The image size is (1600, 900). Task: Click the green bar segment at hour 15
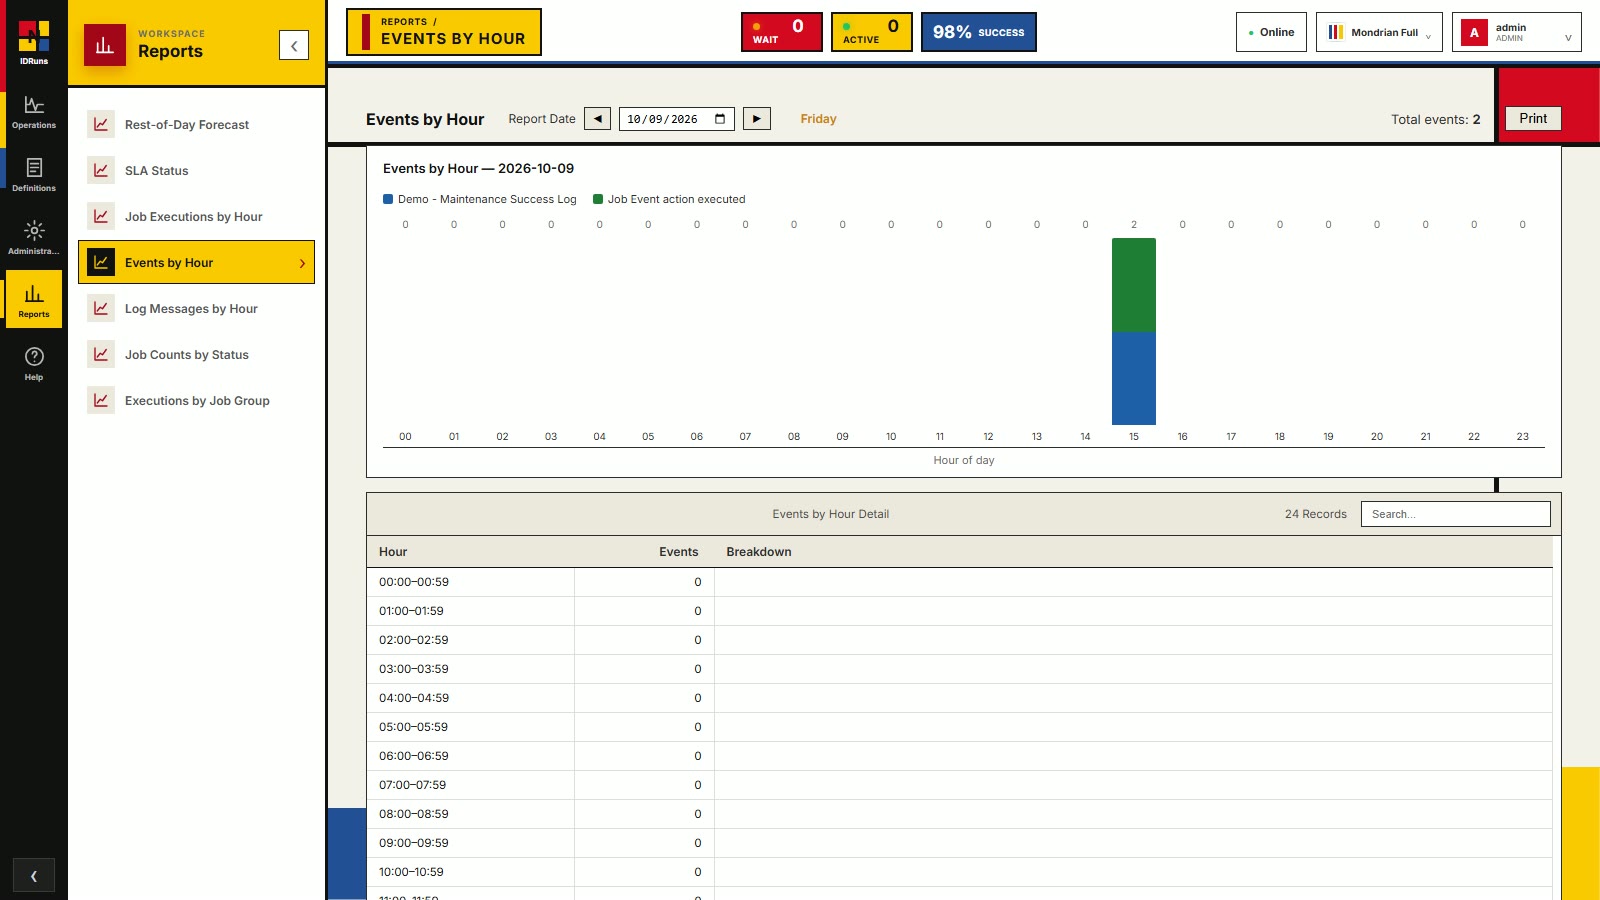(1134, 285)
